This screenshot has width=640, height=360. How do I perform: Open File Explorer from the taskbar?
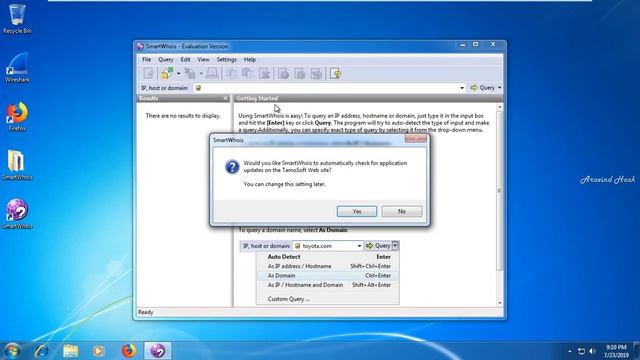coord(71,351)
